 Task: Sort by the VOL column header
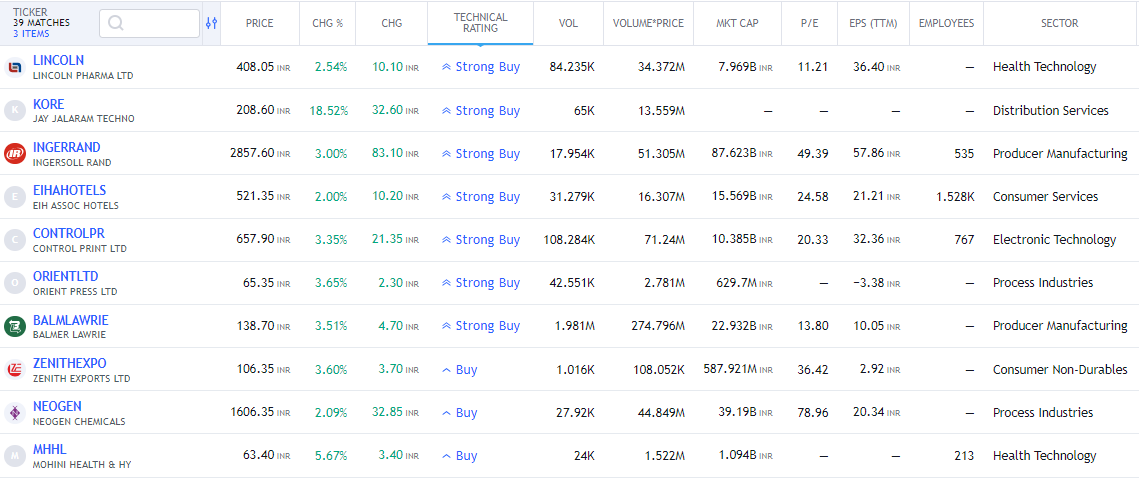568,23
